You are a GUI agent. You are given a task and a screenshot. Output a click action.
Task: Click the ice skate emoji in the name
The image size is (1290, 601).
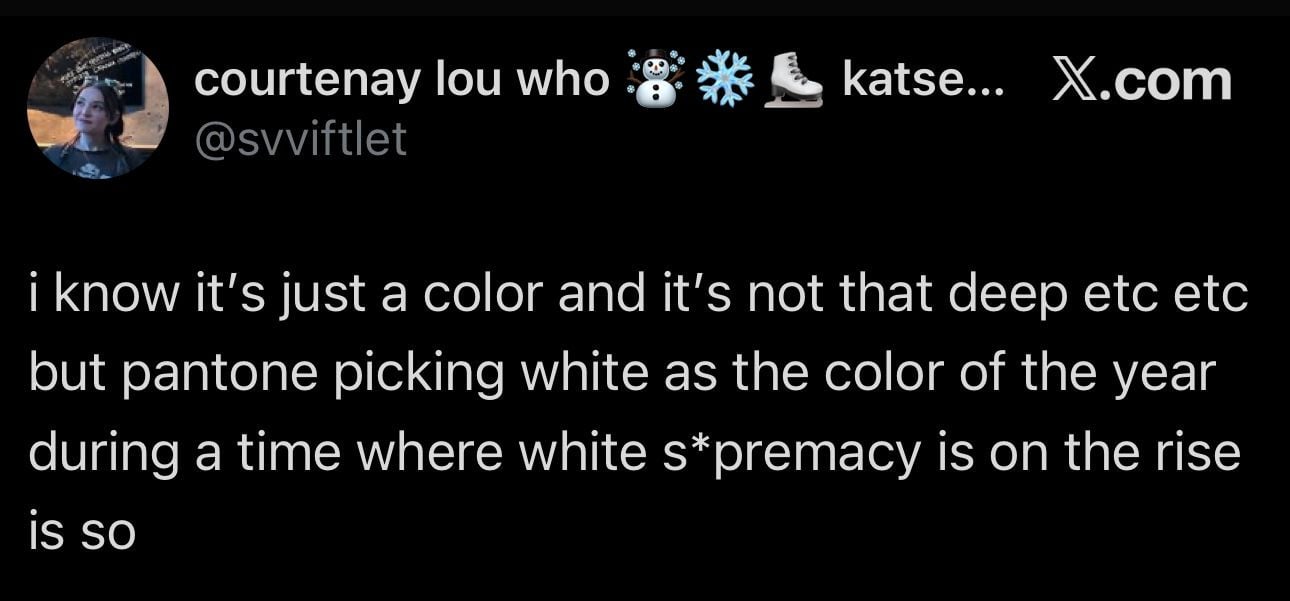tap(793, 79)
